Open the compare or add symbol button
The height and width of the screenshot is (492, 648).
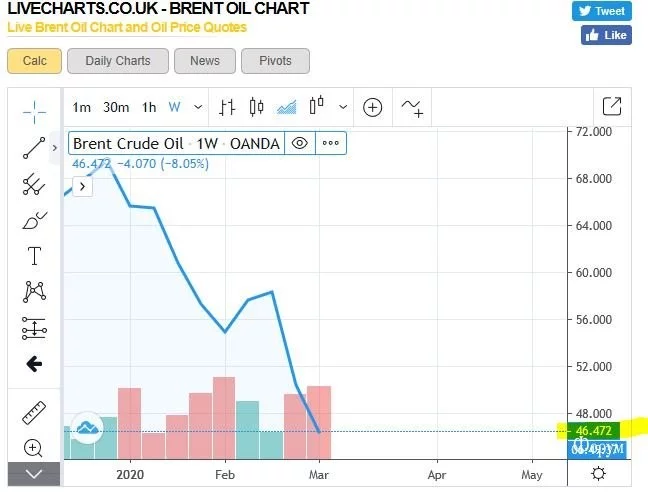(x=373, y=107)
